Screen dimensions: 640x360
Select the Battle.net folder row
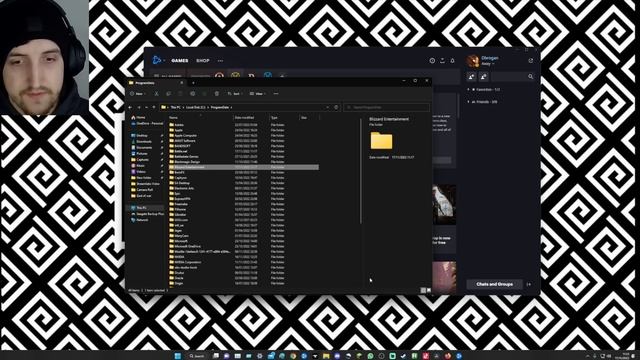pos(243,151)
